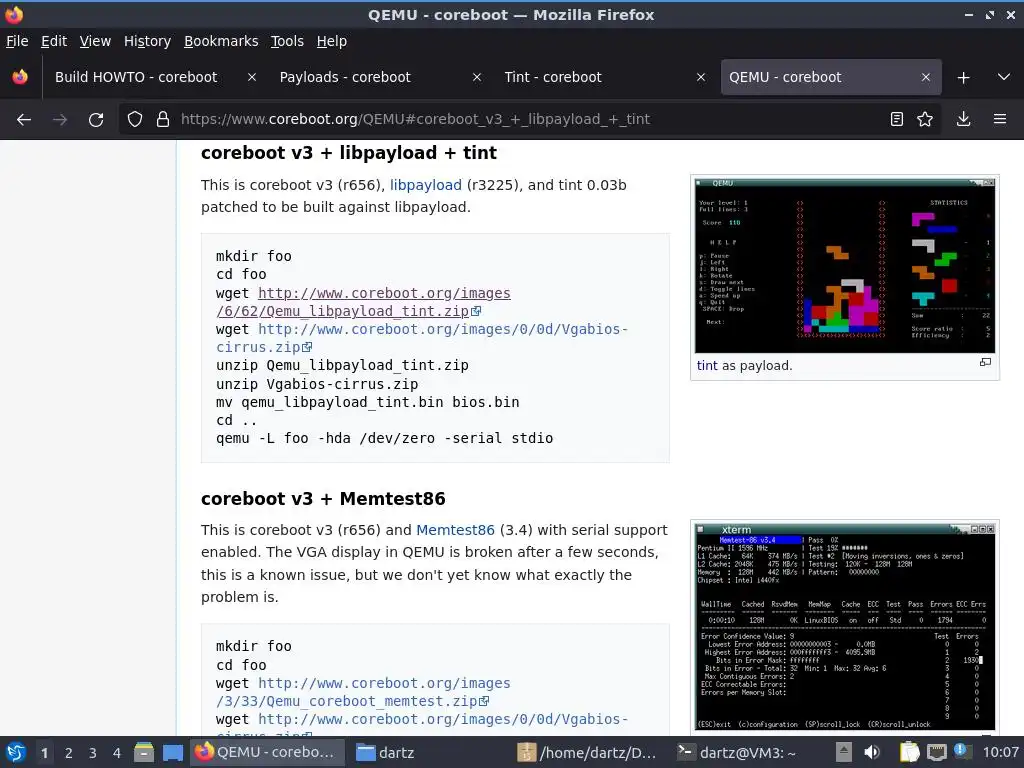The image size is (1024, 768).
Task: Open the network connection tray icon
Action: 936,752
